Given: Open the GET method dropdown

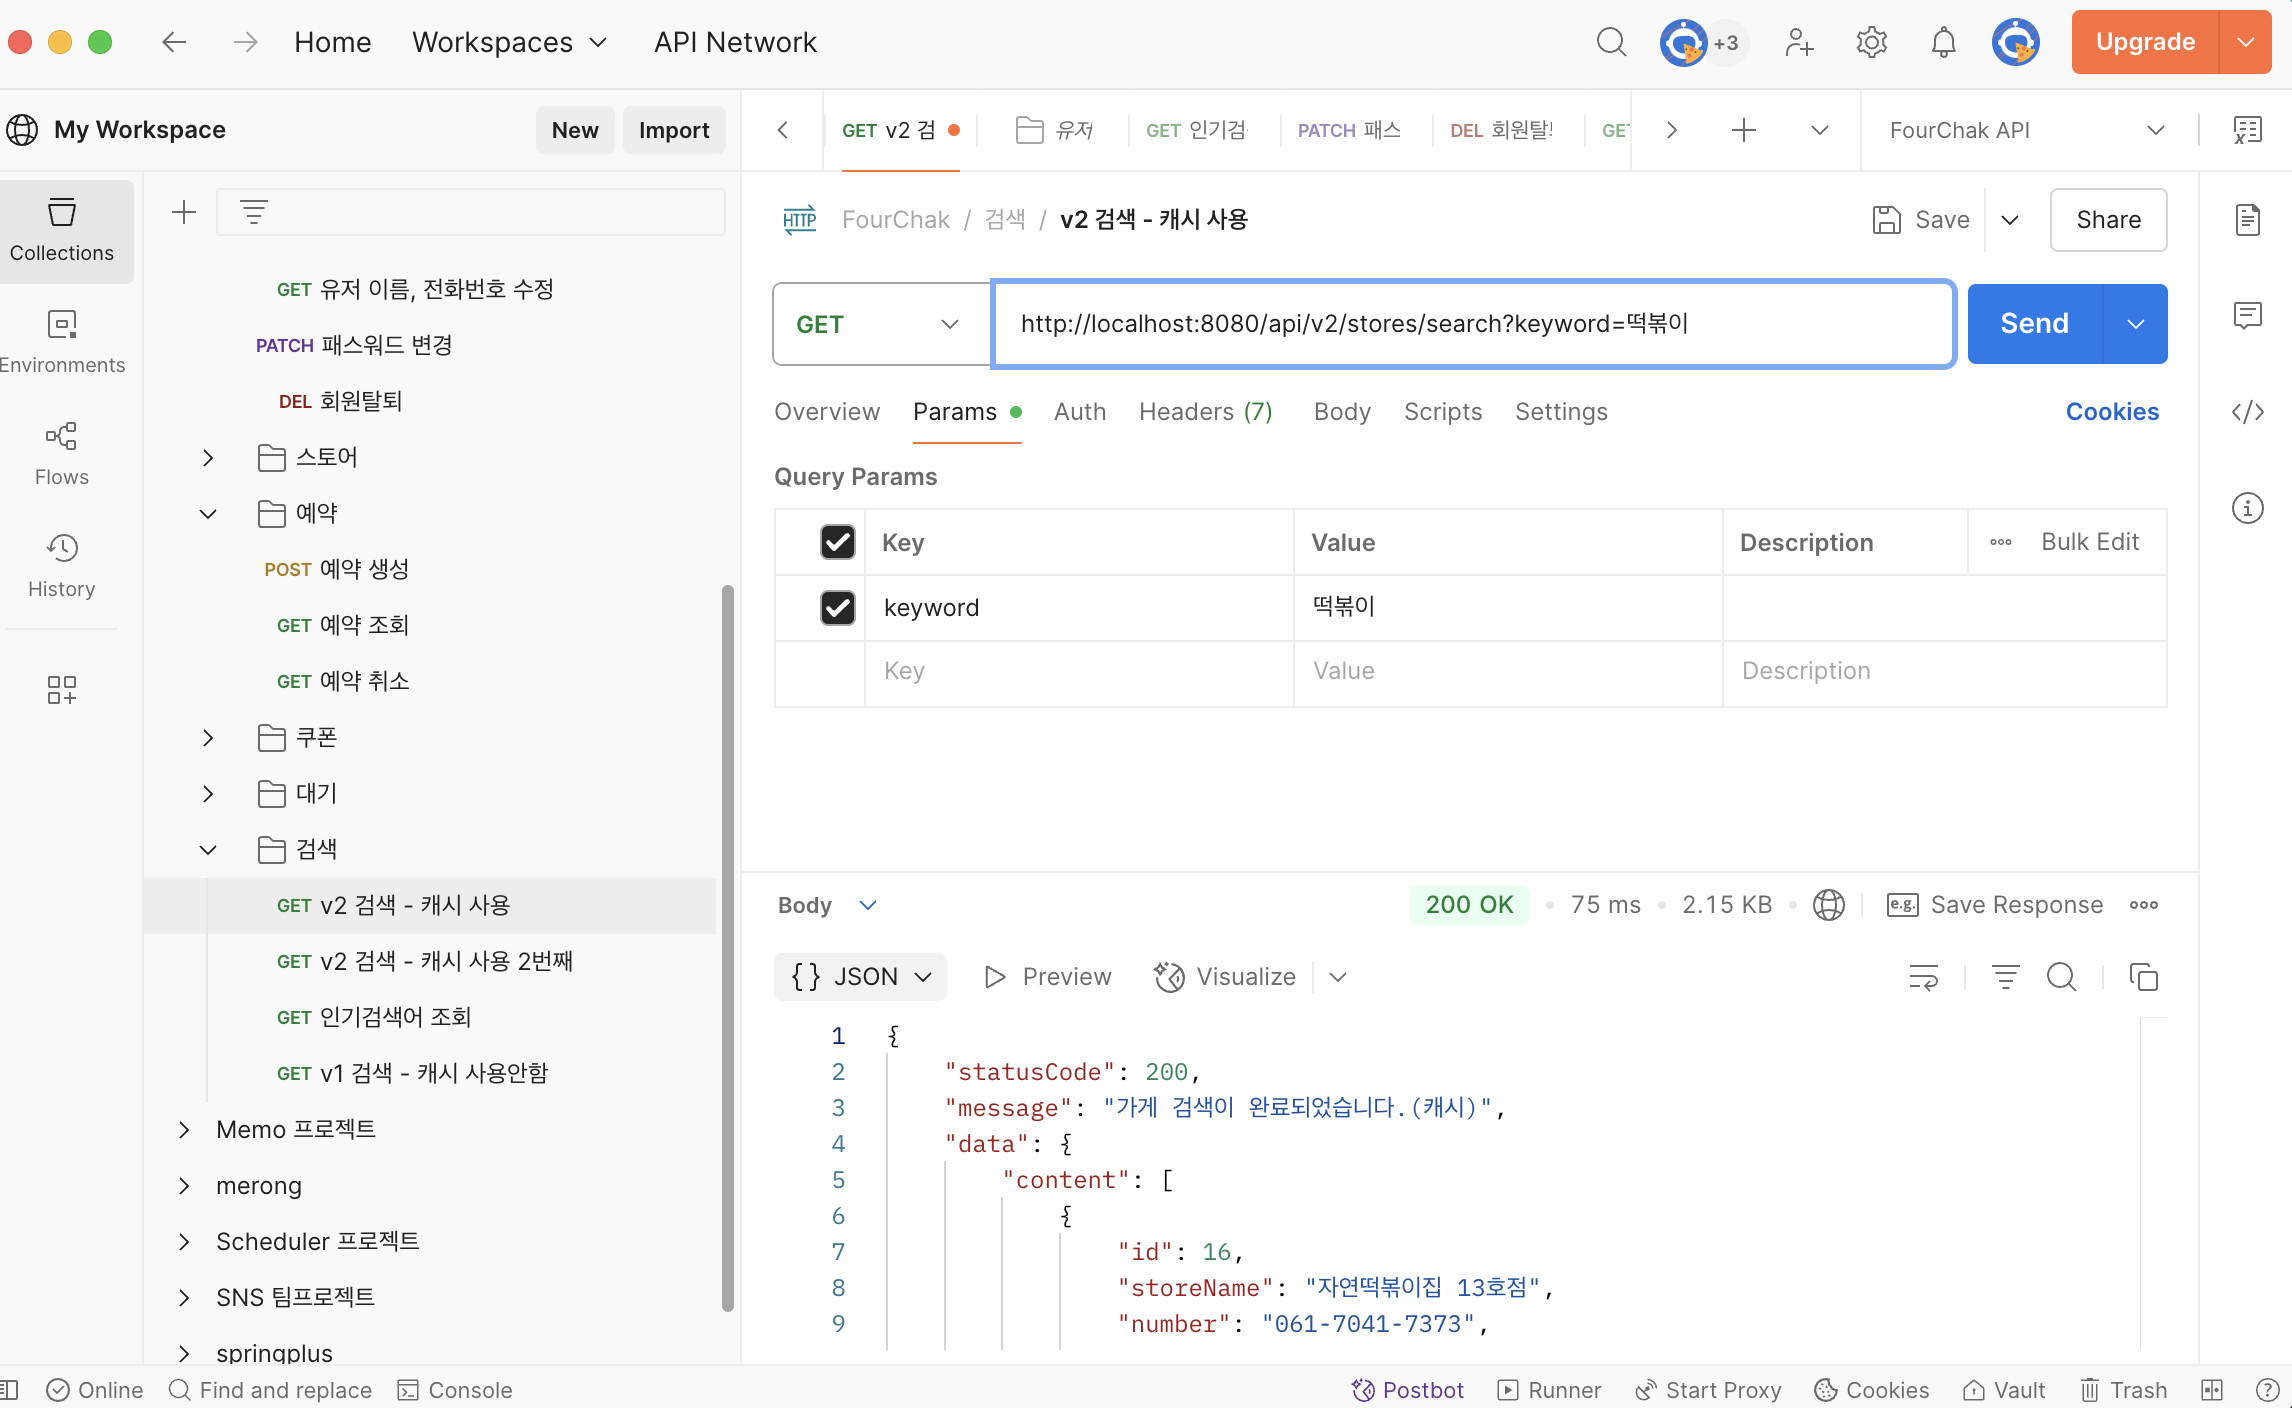Looking at the screenshot, I should coord(880,324).
